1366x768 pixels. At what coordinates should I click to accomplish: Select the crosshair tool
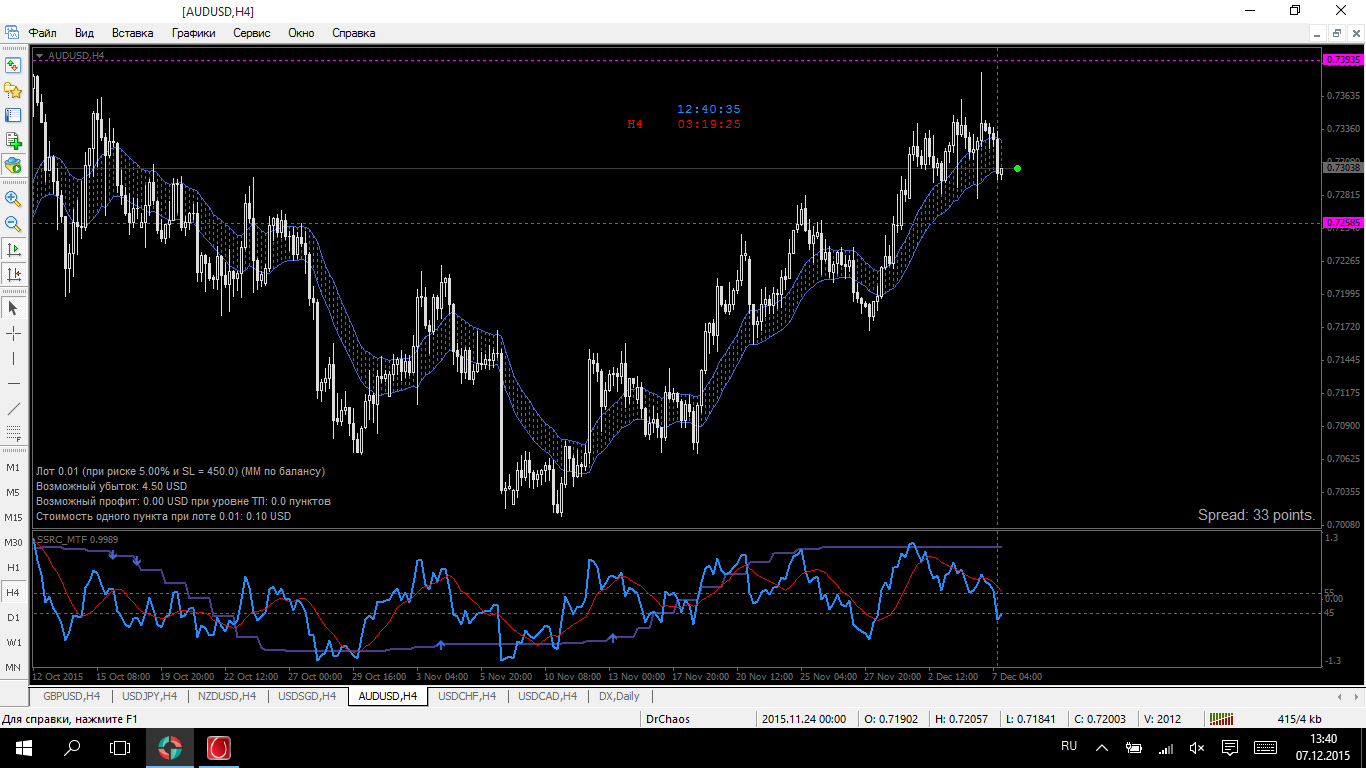click(x=13, y=333)
